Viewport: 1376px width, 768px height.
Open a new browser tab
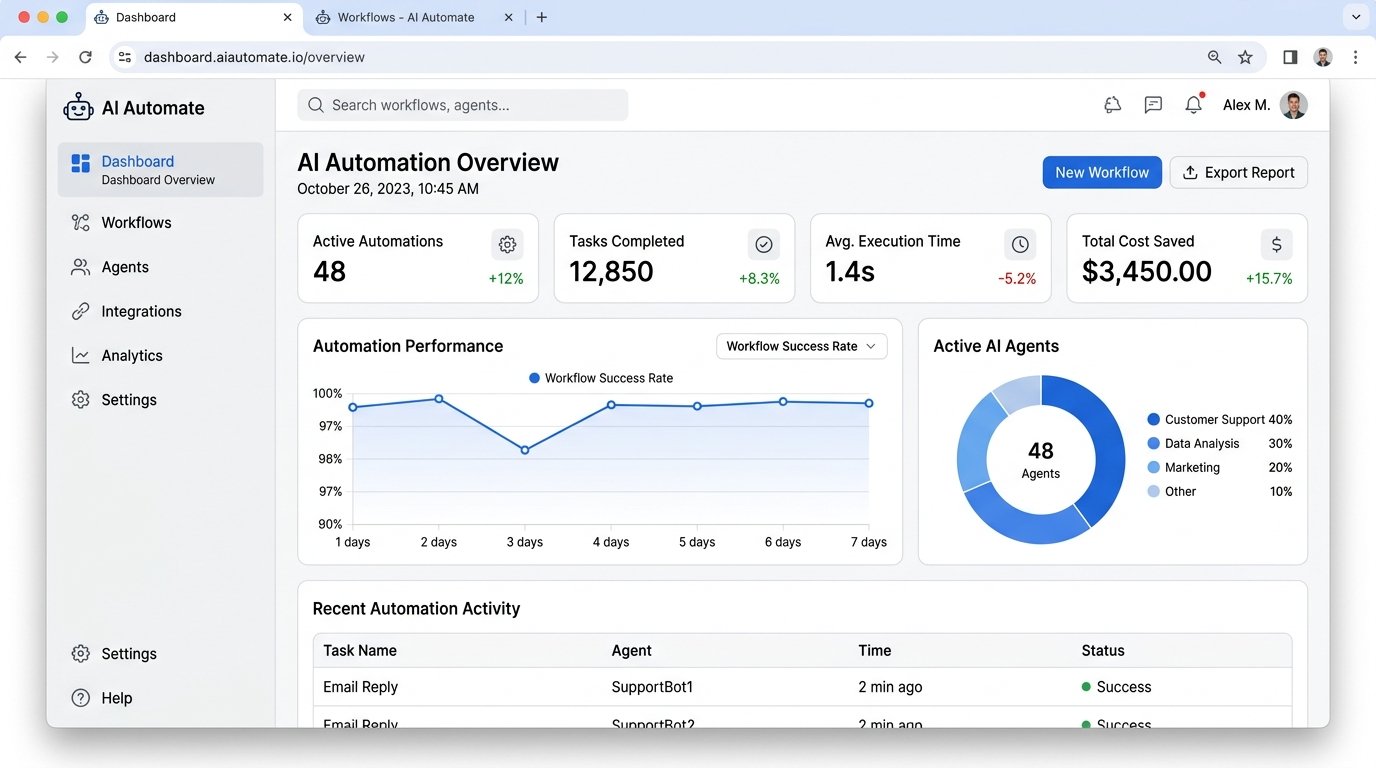coord(542,17)
